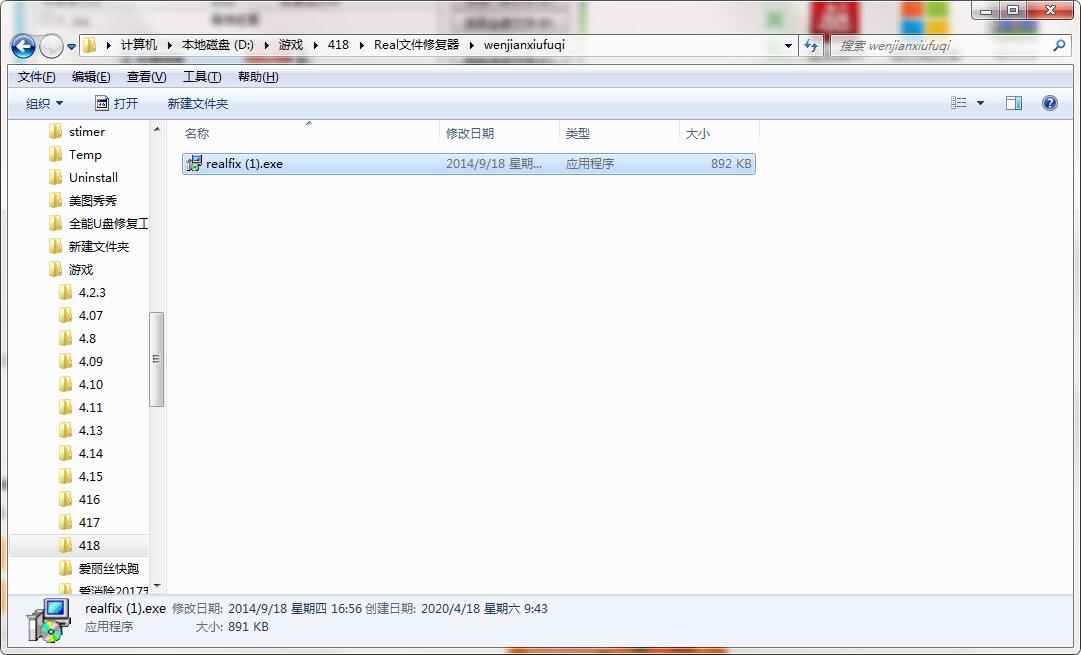1081x655 pixels.
Task: Click the sidebar scroll up arrow
Action: coord(156,130)
